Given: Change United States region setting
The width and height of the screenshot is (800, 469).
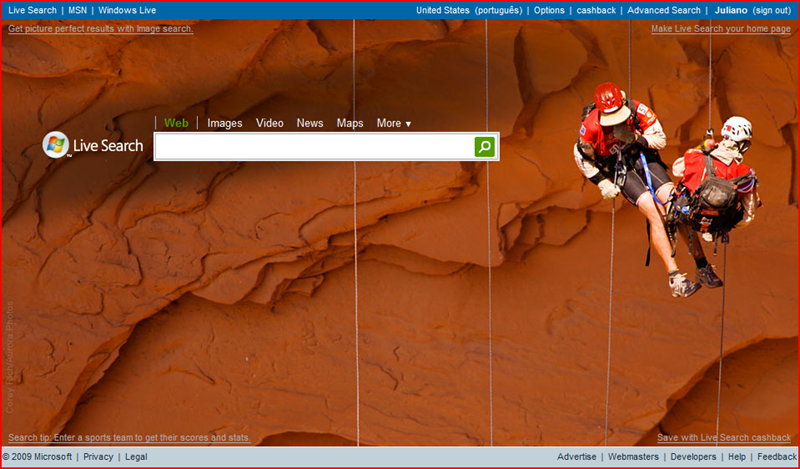Looking at the screenshot, I should point(443,10).
